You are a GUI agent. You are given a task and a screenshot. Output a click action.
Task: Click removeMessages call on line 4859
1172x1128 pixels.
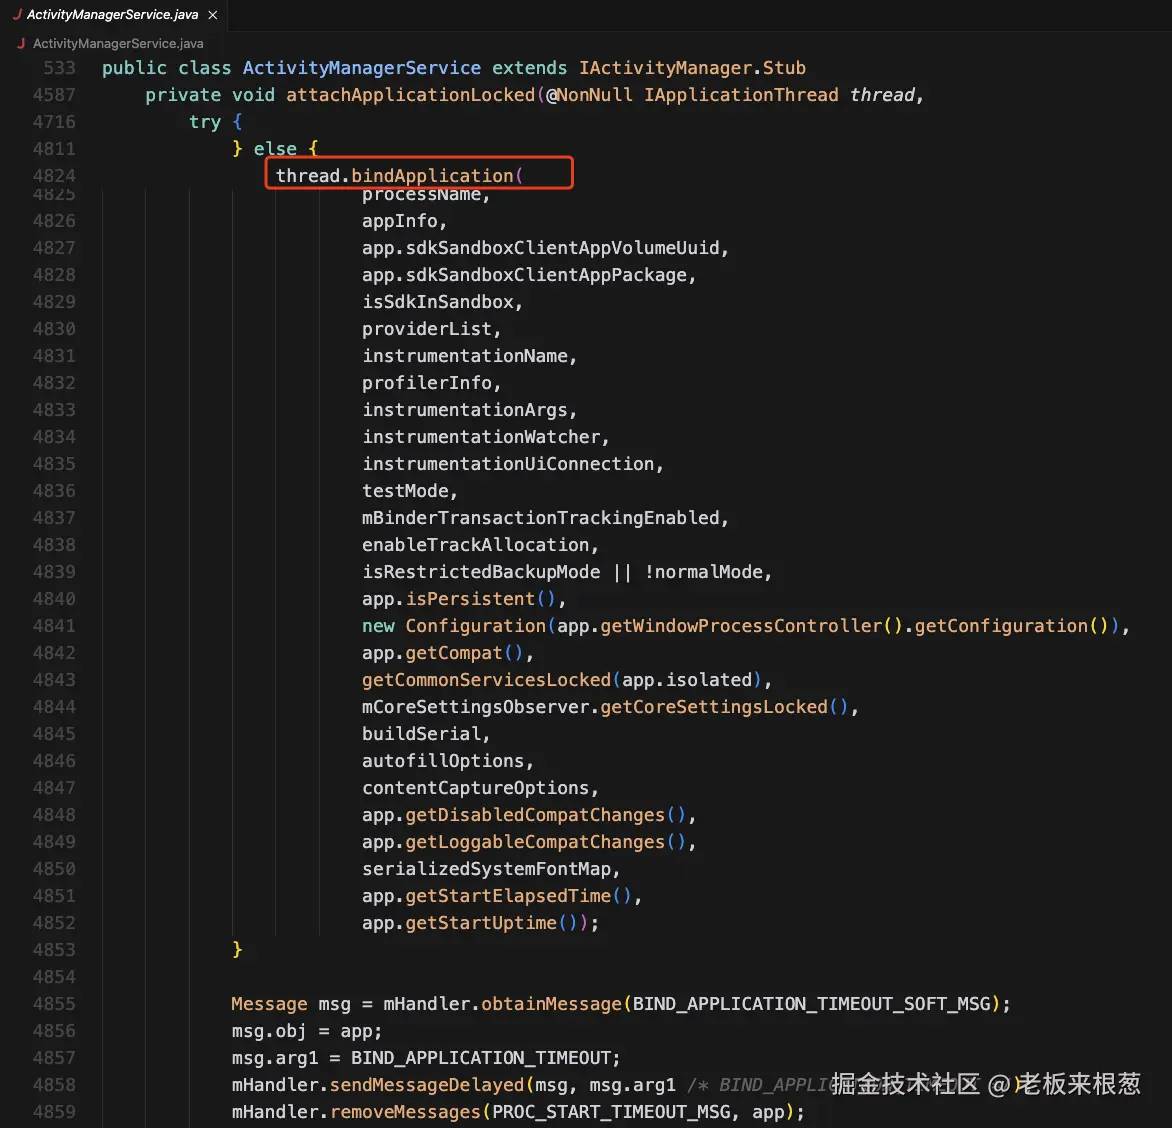click(x=405, y=1112)
